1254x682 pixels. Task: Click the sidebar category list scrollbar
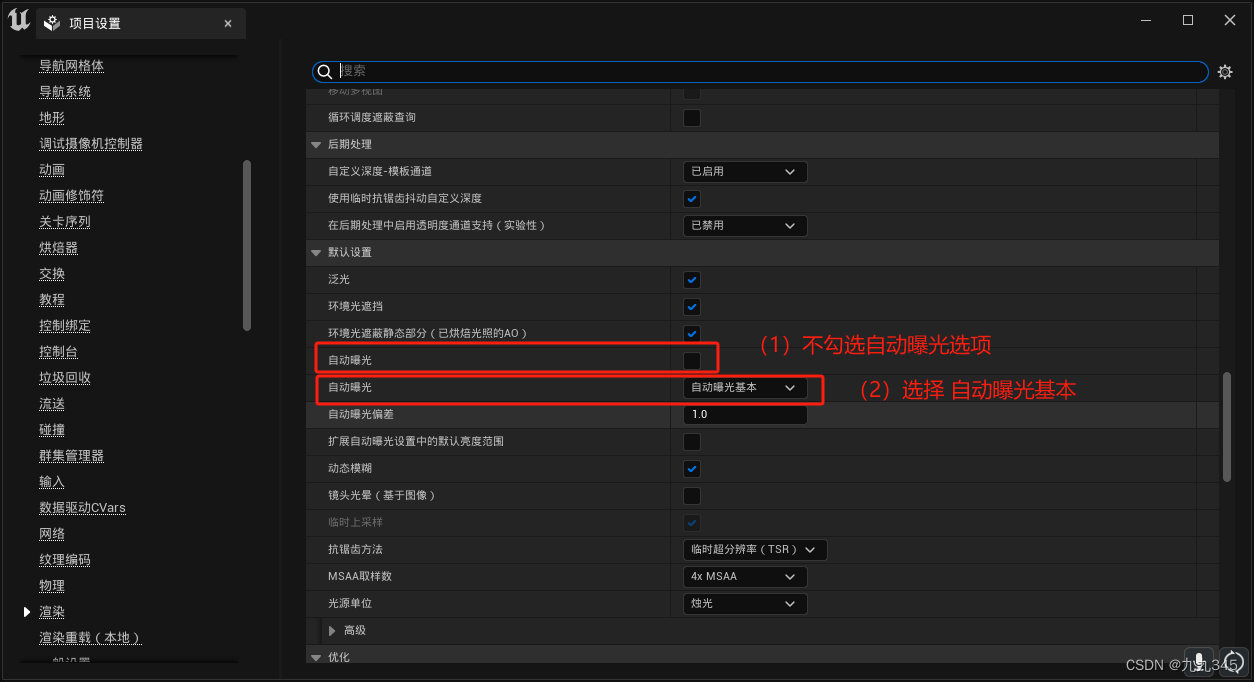click(x=247, y=245)
